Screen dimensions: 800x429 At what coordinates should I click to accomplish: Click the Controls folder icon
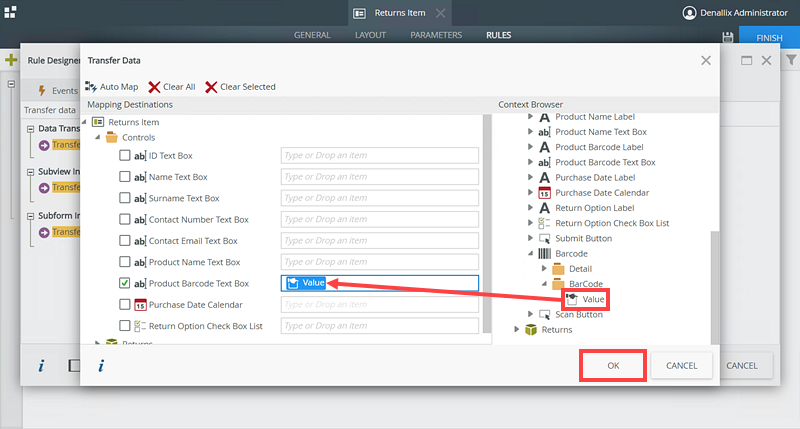(x=111, y=137)
